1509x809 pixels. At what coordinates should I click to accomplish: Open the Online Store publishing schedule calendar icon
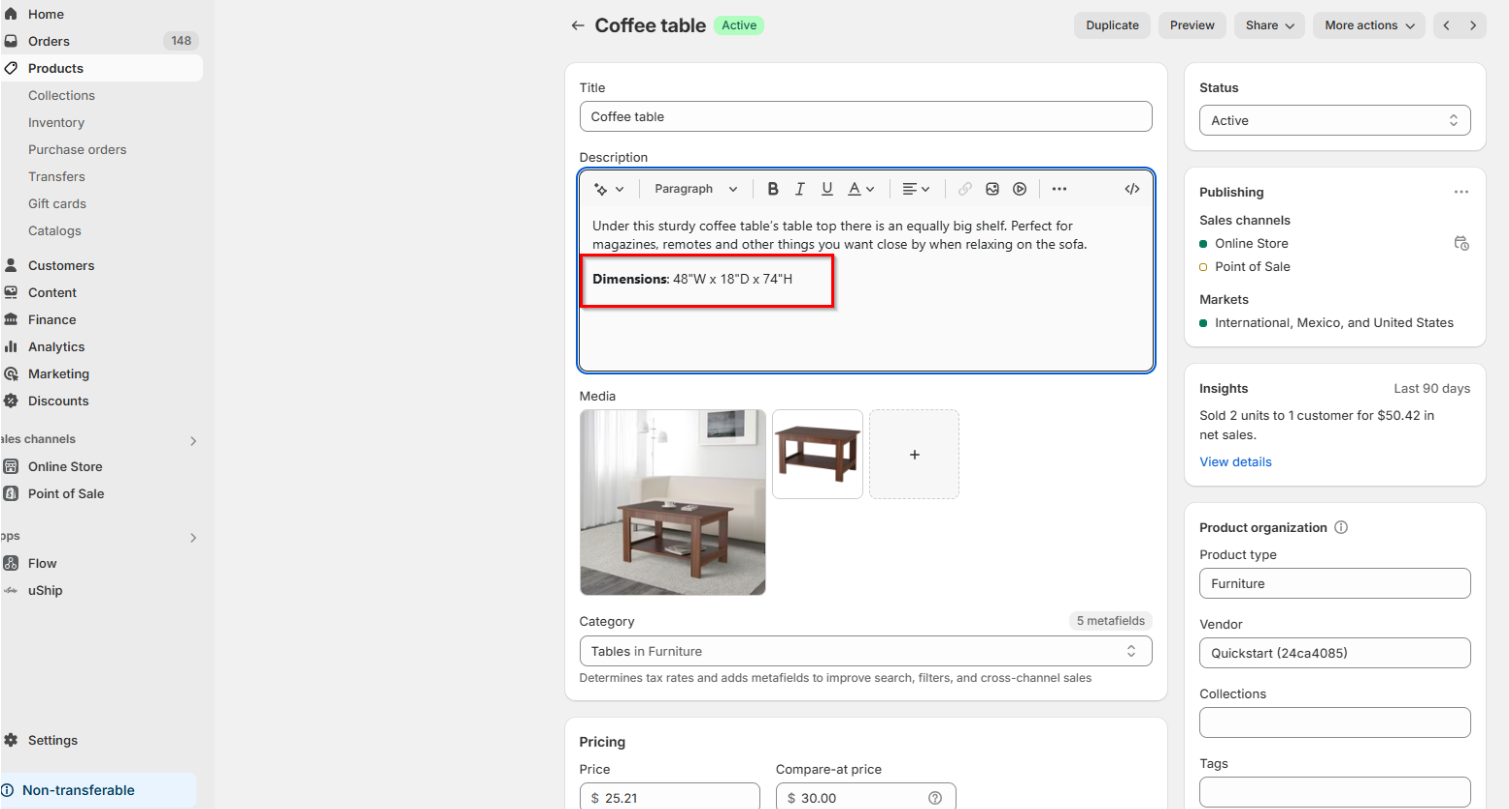click(x=1461, y=243)
